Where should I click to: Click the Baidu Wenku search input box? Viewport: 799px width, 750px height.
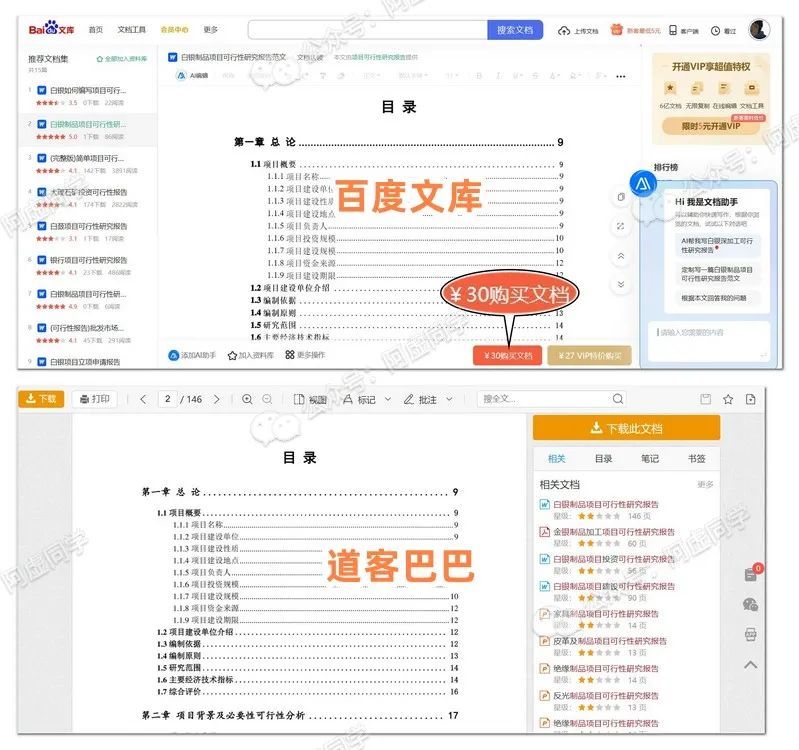point(367,30)
